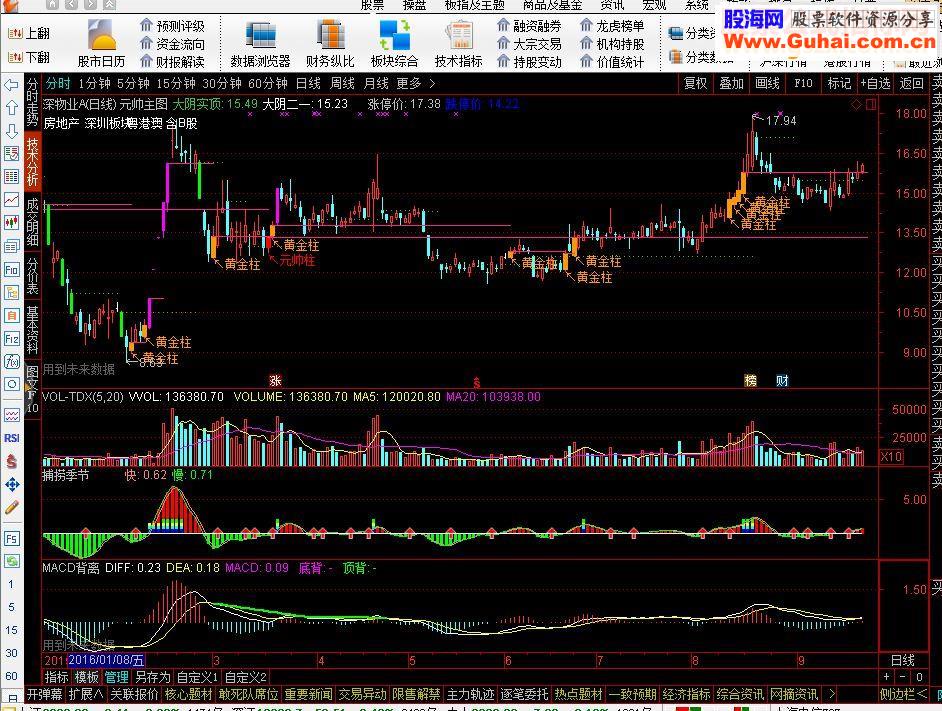
Task: Open 持股变动 shareholding changes
Action: click(529, 62)
